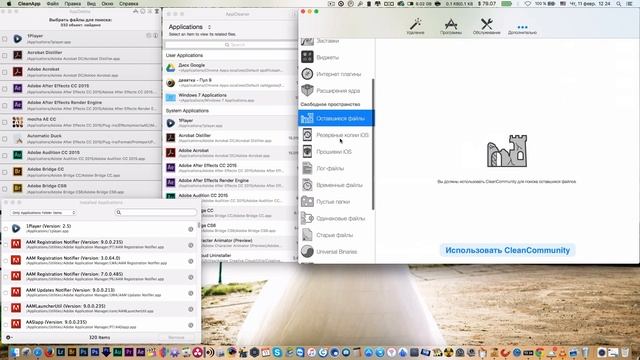Tick AAMLauncherUtil 9.0.0.235 checkbox
Image resolution: width=640 pixels, height=360 pixels.
6,309
